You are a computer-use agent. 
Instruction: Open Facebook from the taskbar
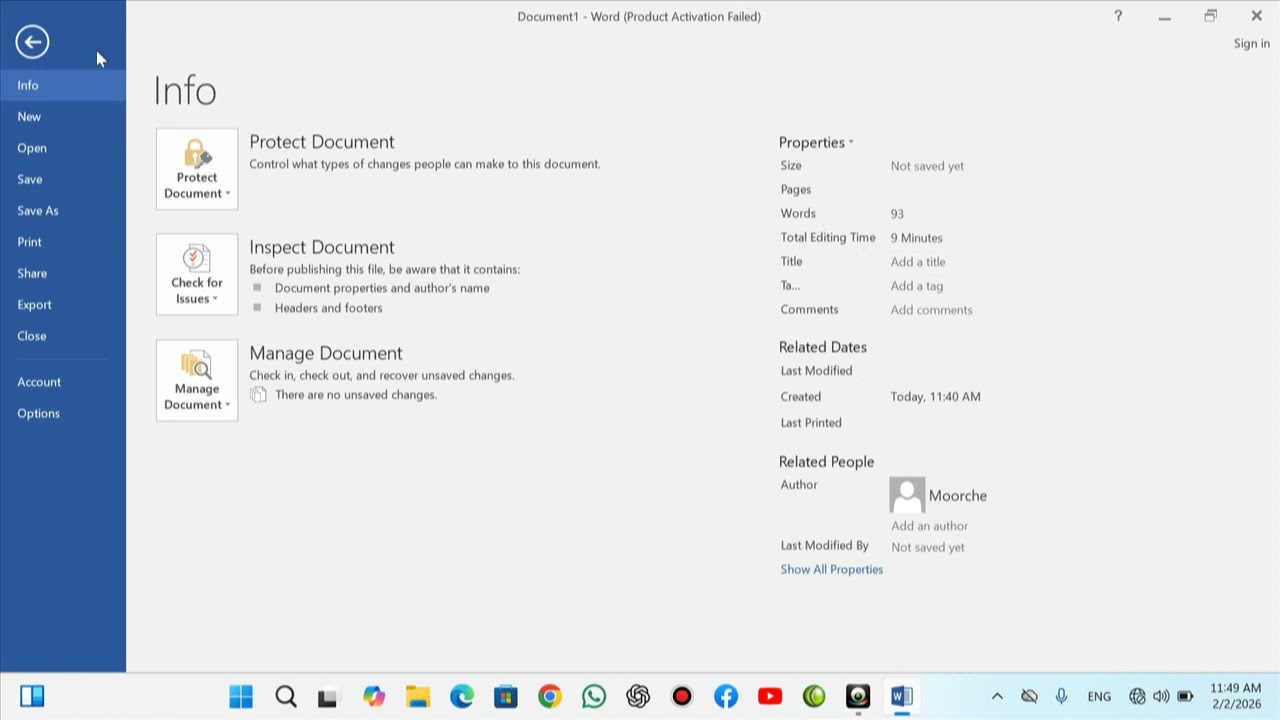(725, 696)
